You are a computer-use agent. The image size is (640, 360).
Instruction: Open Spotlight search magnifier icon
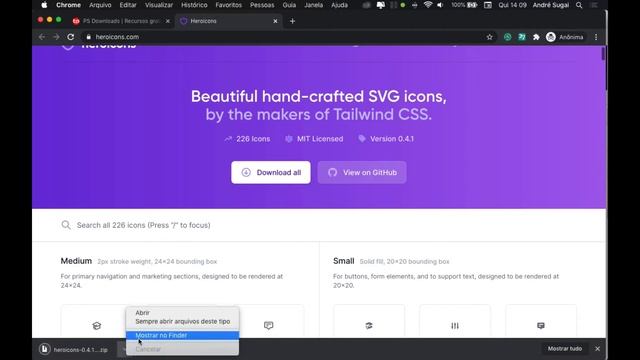(x=579, y=5)
